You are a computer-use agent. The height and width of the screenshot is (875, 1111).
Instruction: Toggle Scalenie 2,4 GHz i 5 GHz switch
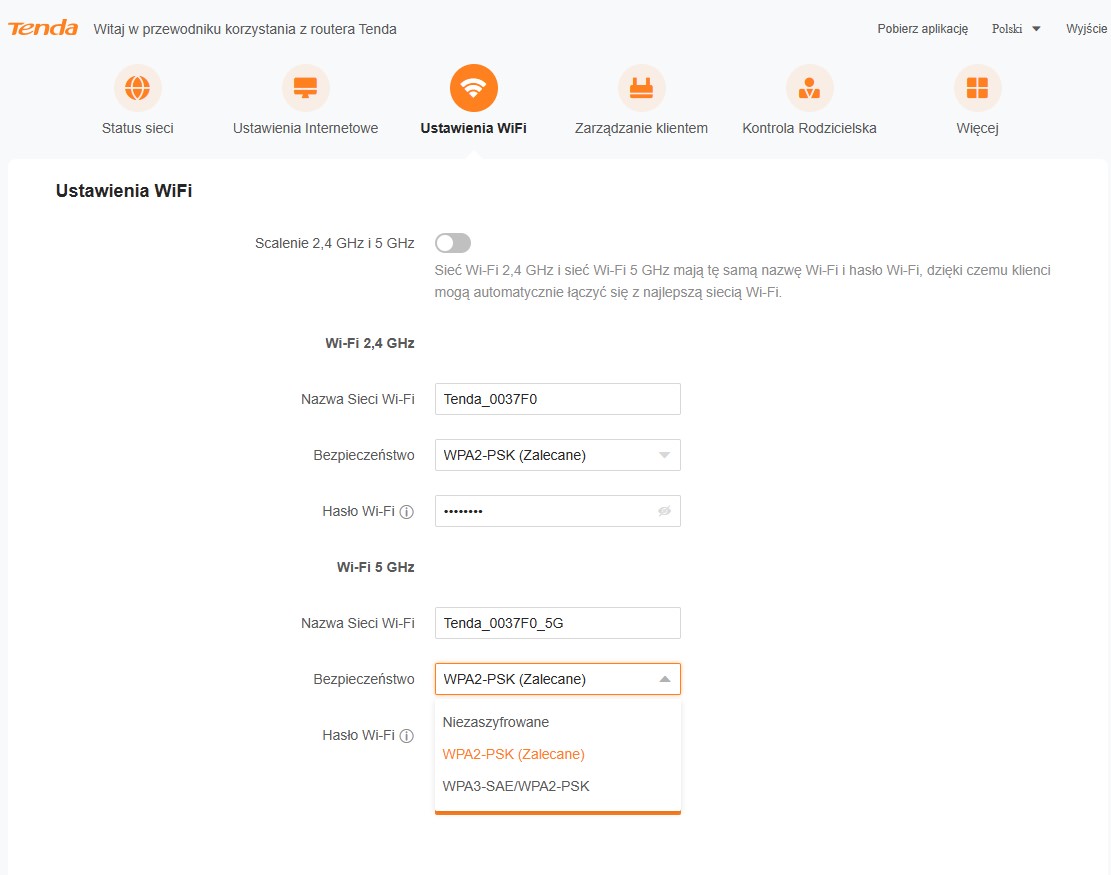[x=453, y=243]
